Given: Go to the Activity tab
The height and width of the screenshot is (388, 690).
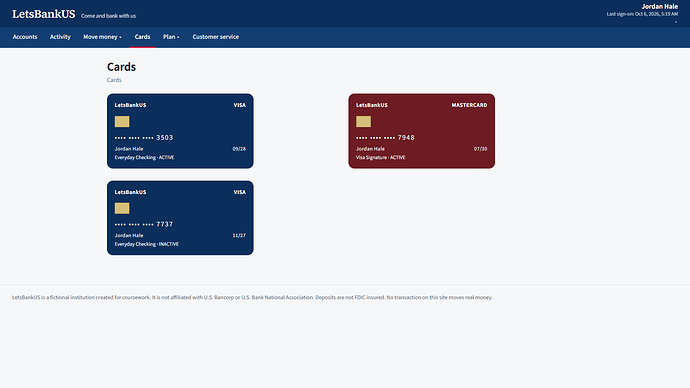Looking at the screenshot, I should (x=60, y=37).
